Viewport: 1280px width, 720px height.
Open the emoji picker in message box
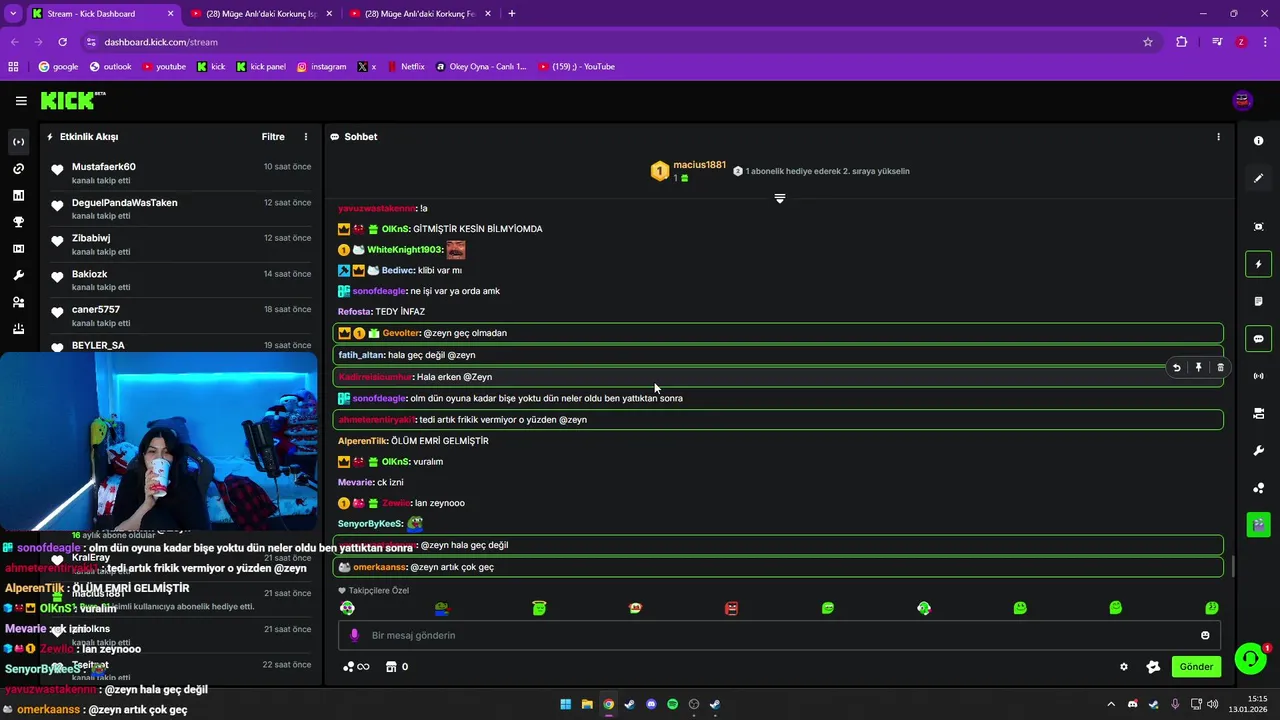pyautogui.click(x=1205, y=635)
